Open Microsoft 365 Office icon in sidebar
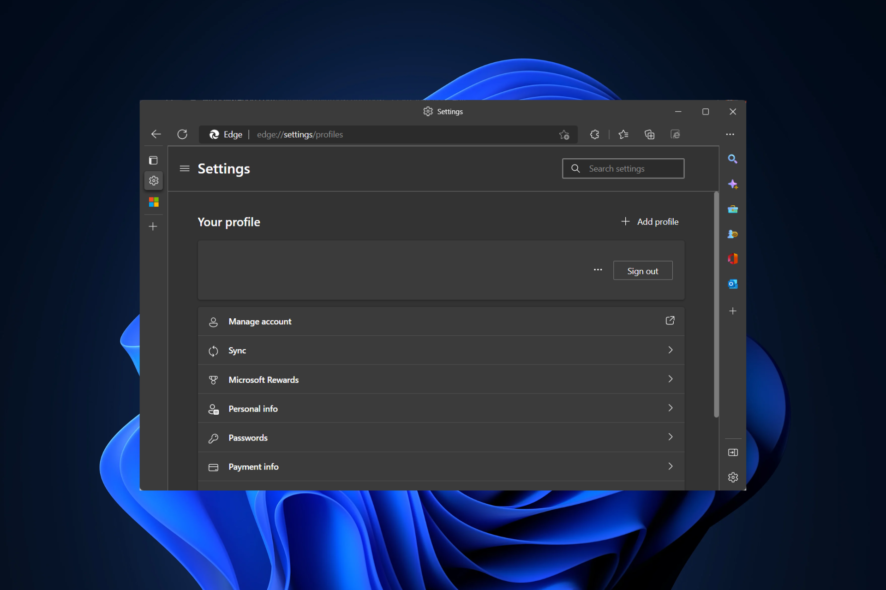886x590 pixels. click(733, 259)
